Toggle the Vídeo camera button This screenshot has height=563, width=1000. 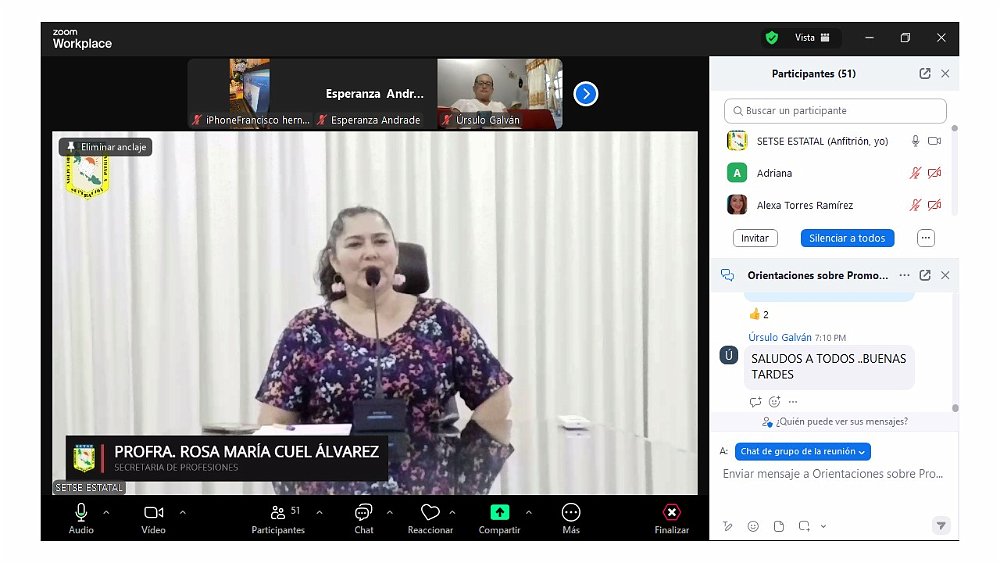tap(153, 513)
